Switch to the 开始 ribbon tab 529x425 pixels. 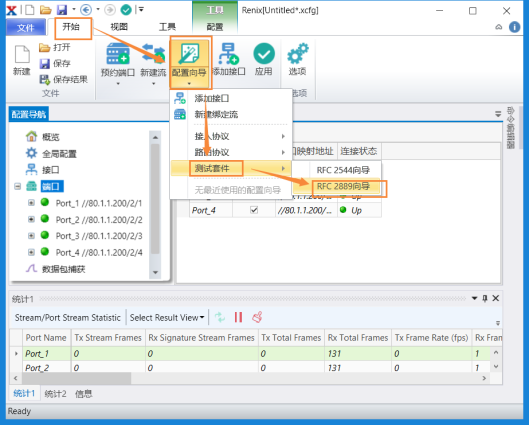(x=71, y=27)
